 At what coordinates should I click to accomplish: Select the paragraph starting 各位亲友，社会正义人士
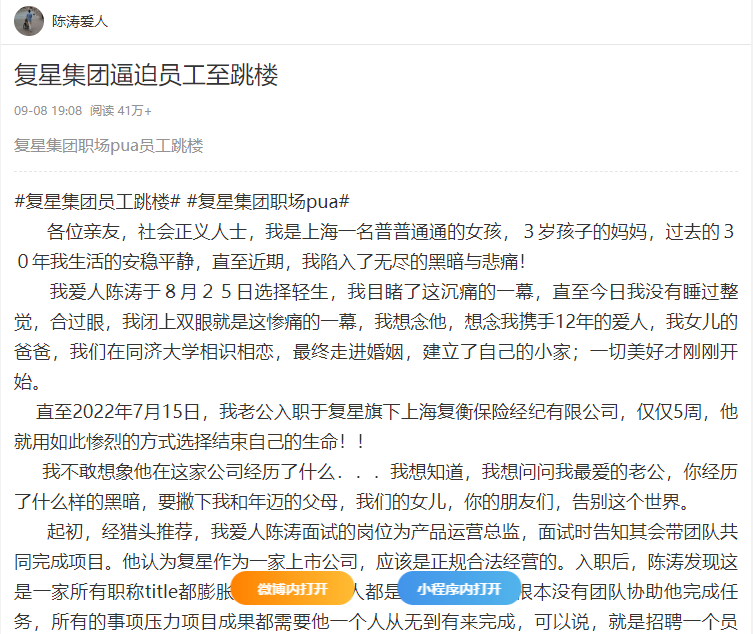[x=376, y=247]
